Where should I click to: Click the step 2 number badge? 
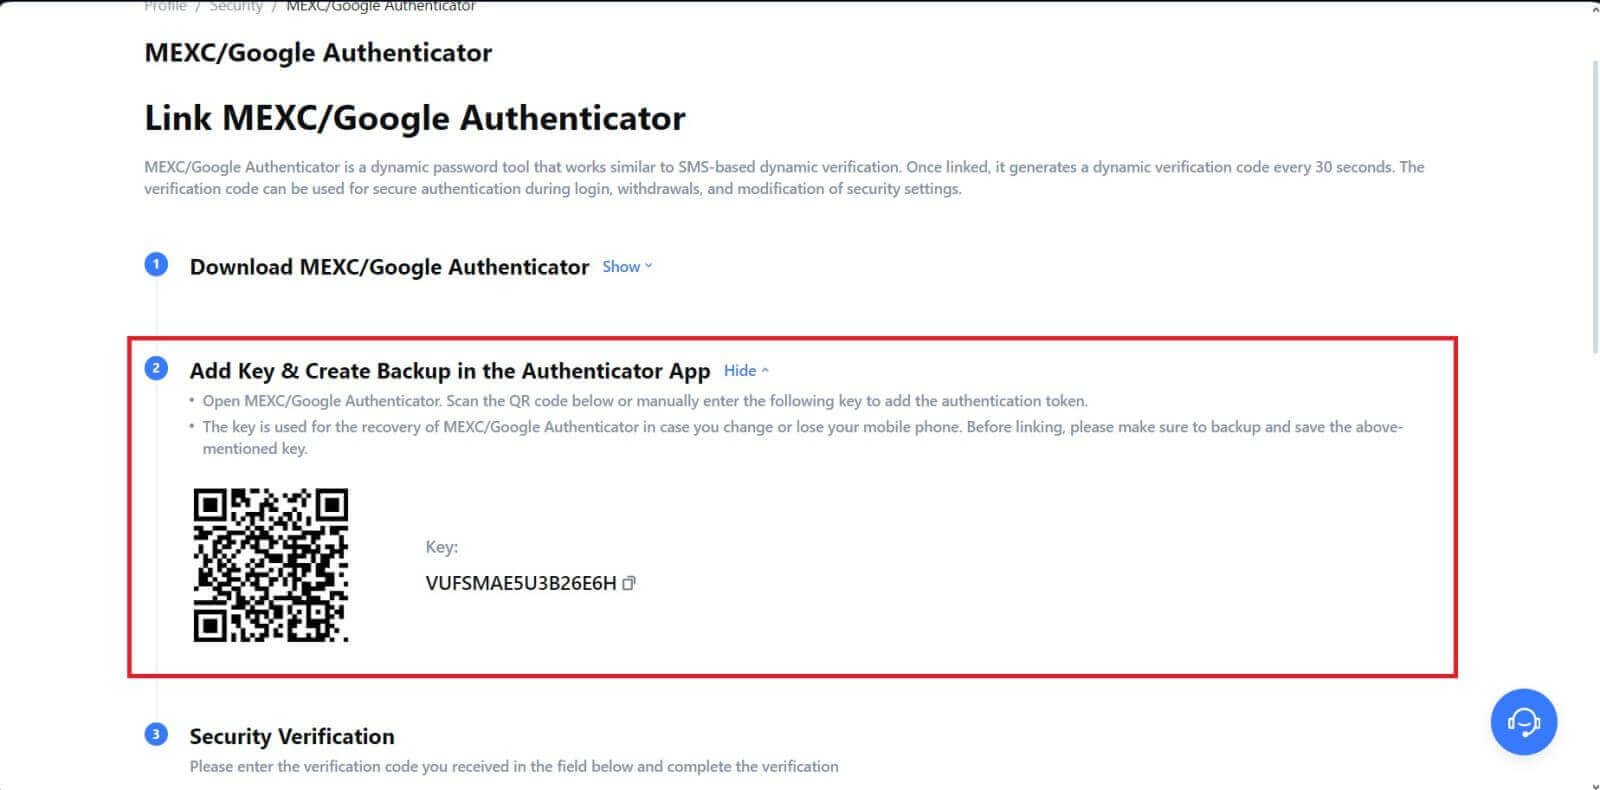point(156,369)
